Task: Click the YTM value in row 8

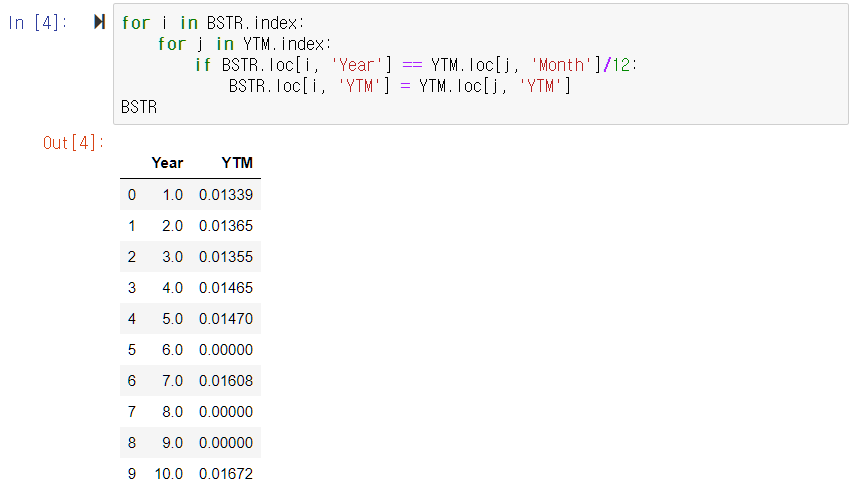Action: pyautogui.click(x=226, y=442)
